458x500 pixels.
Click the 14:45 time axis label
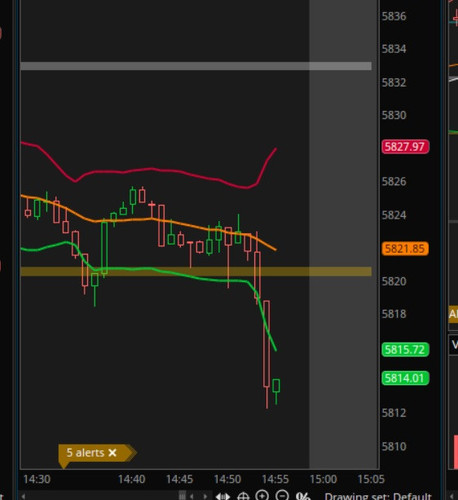tap(179, 479)
